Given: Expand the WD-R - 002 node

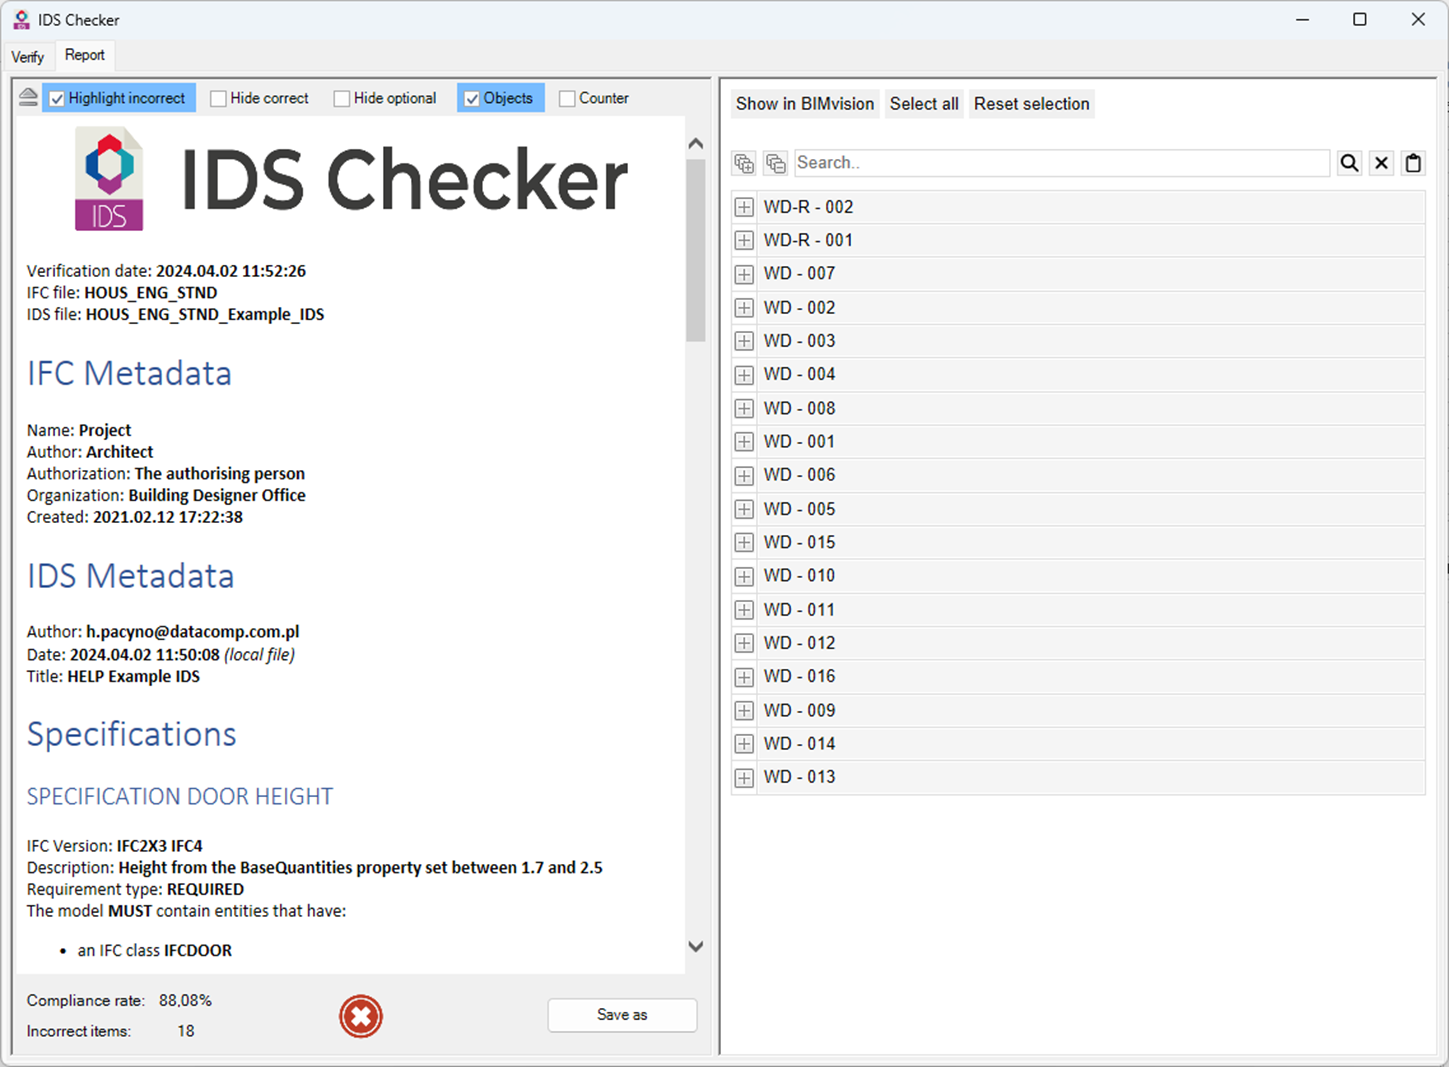Looking at the screenshot, I should coord(744,207).
